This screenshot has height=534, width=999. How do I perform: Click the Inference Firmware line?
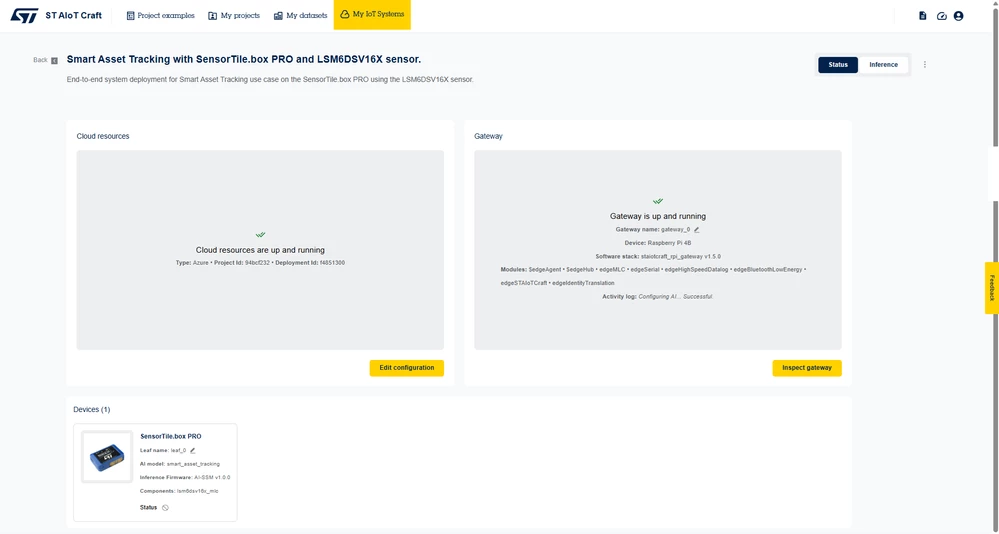(x=185, y=477)
